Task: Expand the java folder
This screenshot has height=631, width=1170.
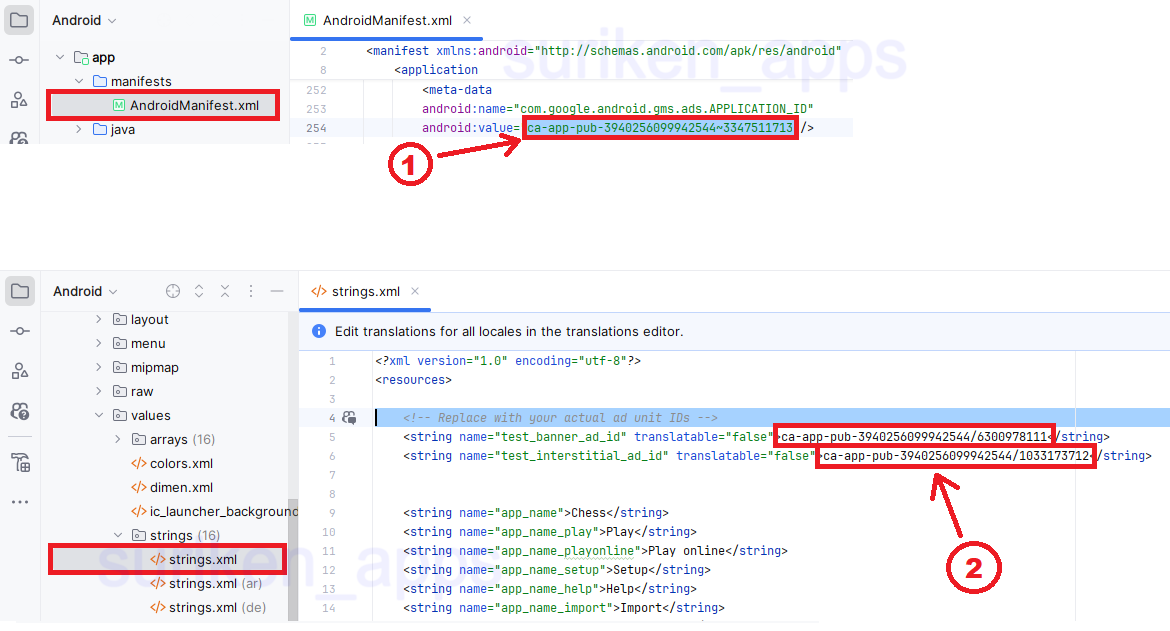Action: tap(80, 129)
